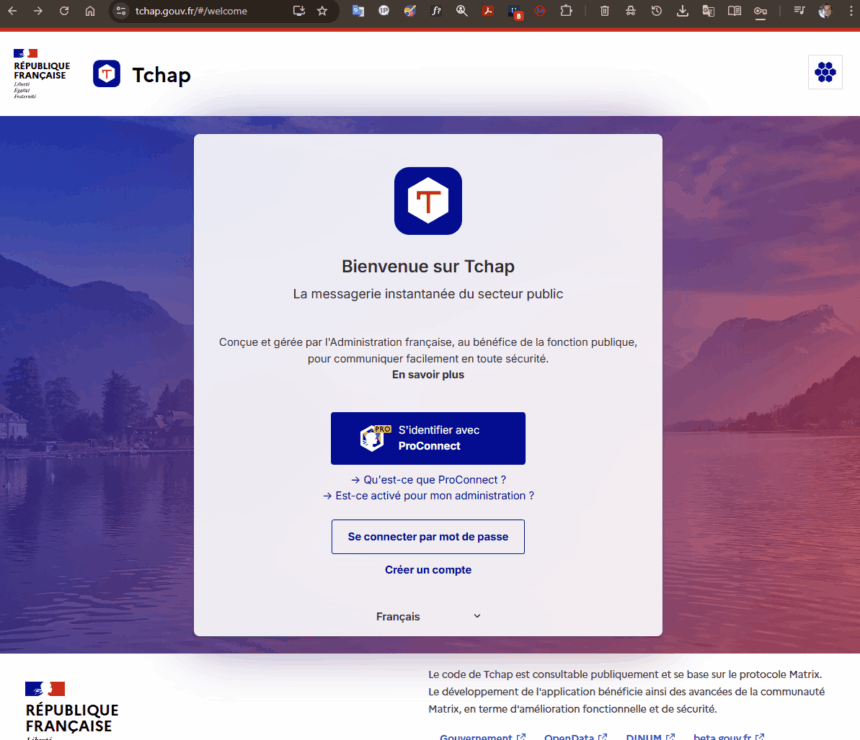Open the media controls playlist icon

pyautogui.click(x=799, y=10)
